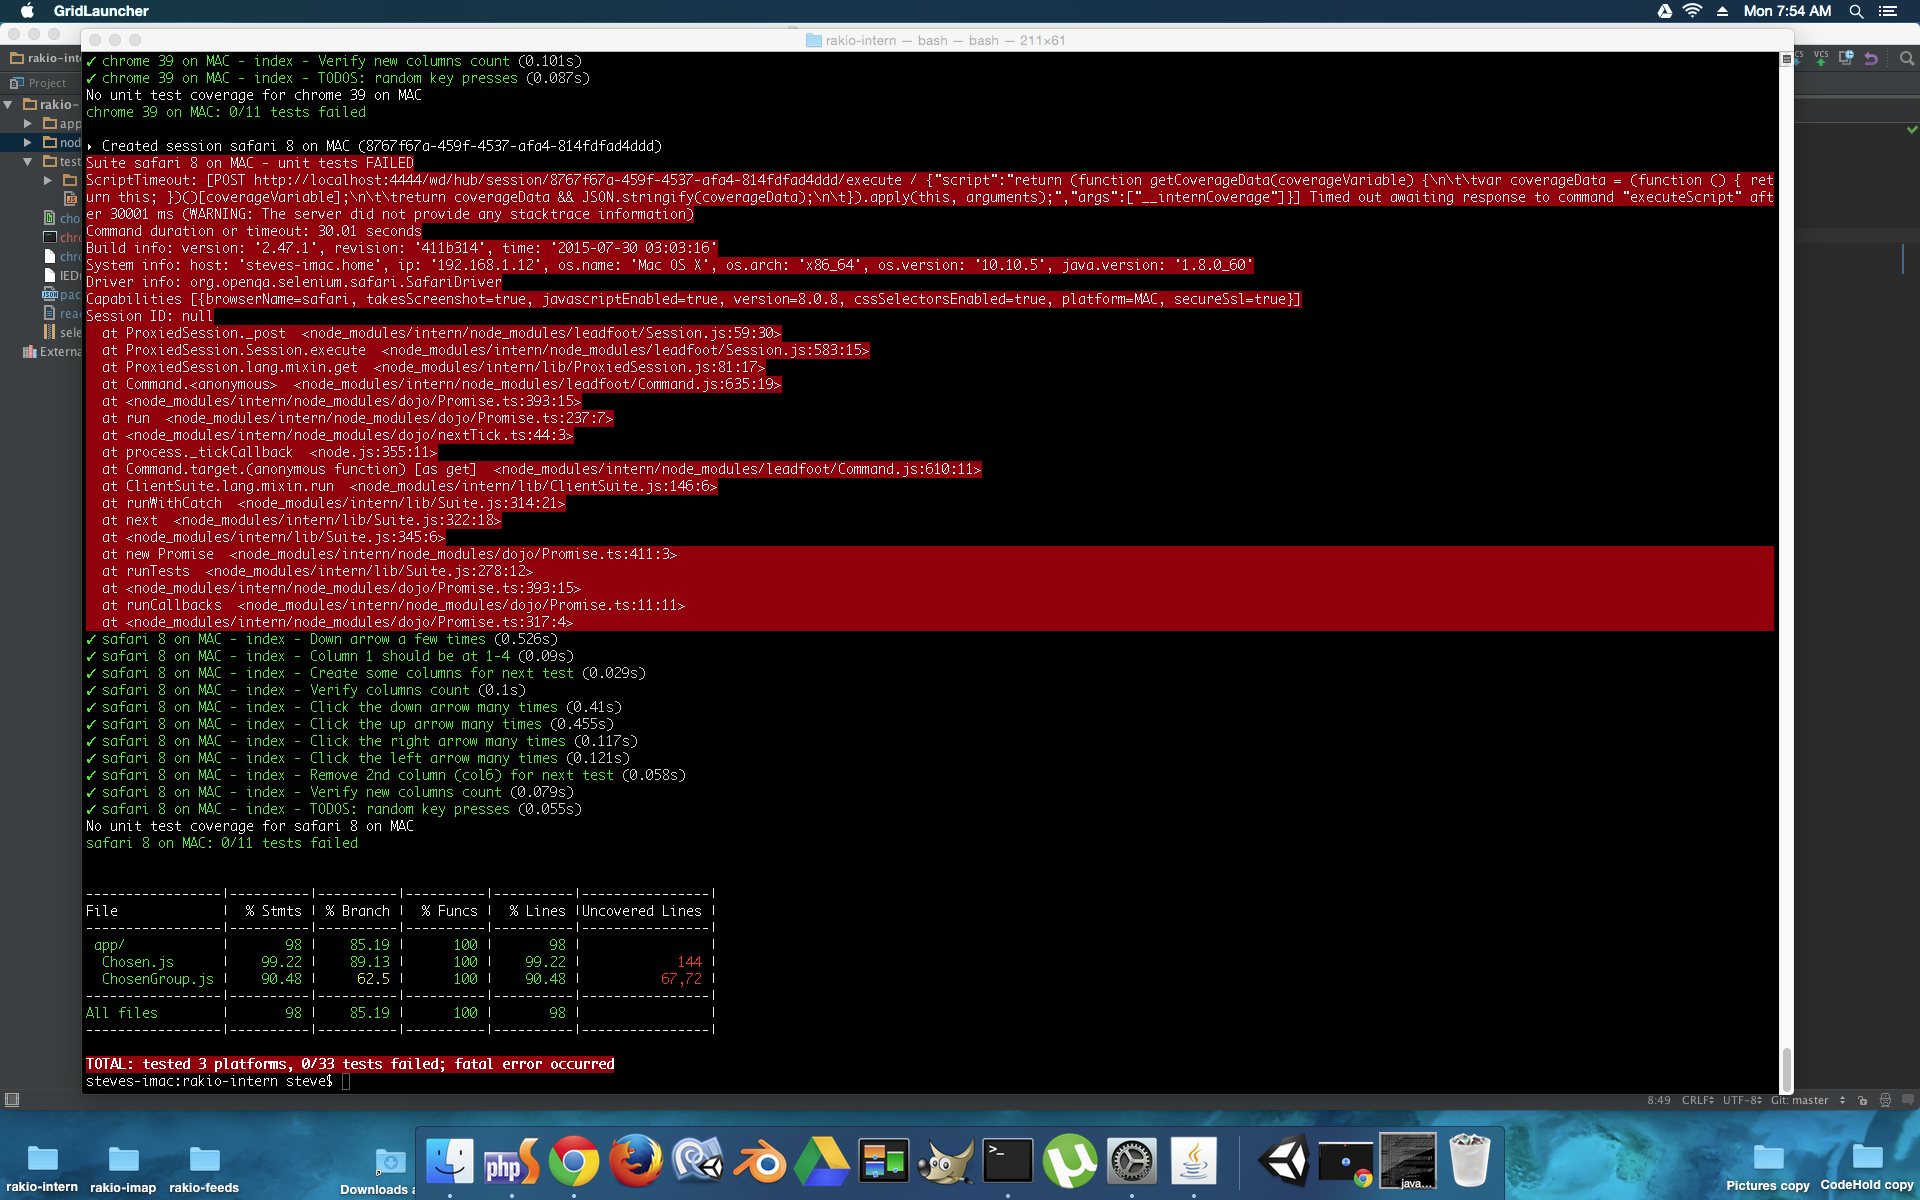Click the terminal split pane icon

click(x=1787, y=59)
